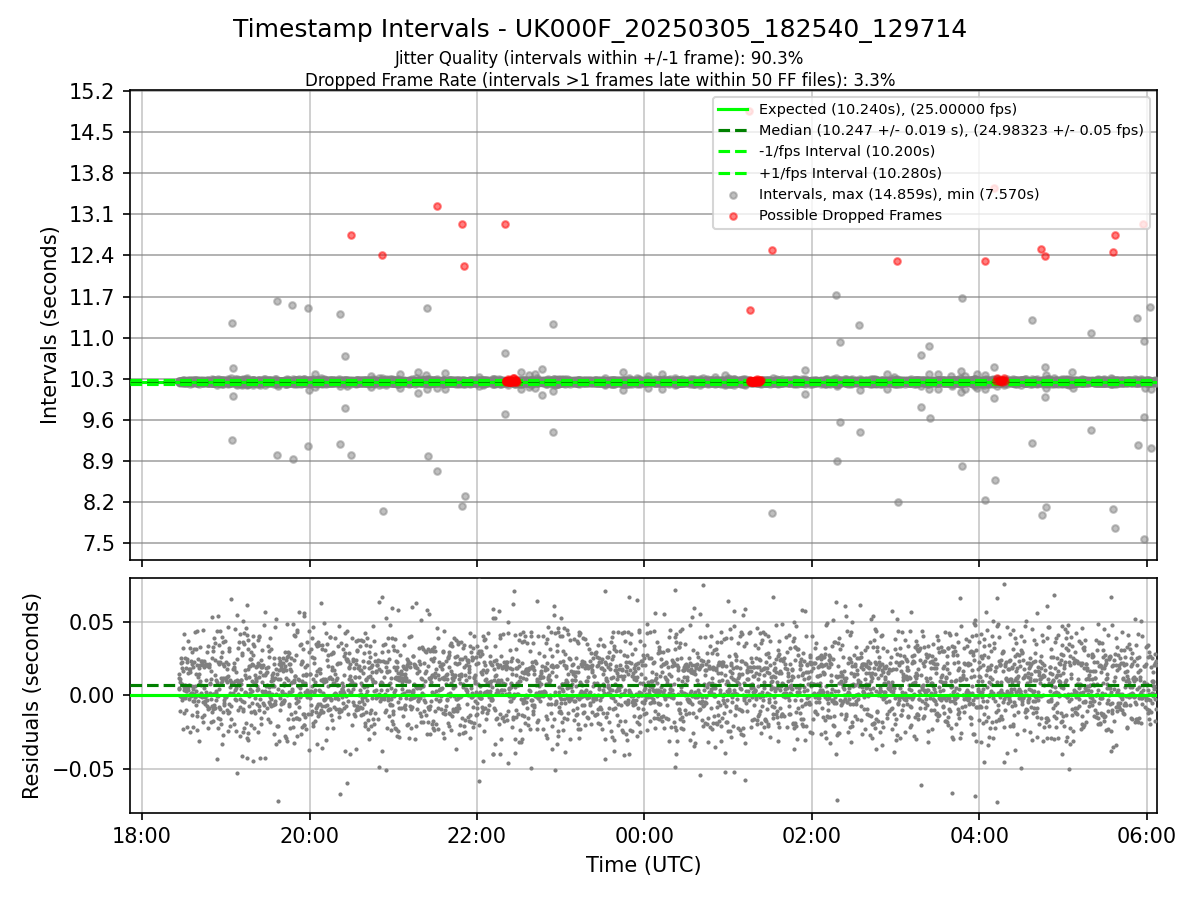Click the solid green line sample beside 'Expected' in legend
Viewport: 1200px width, 900px height.
(x=733, y=110)
